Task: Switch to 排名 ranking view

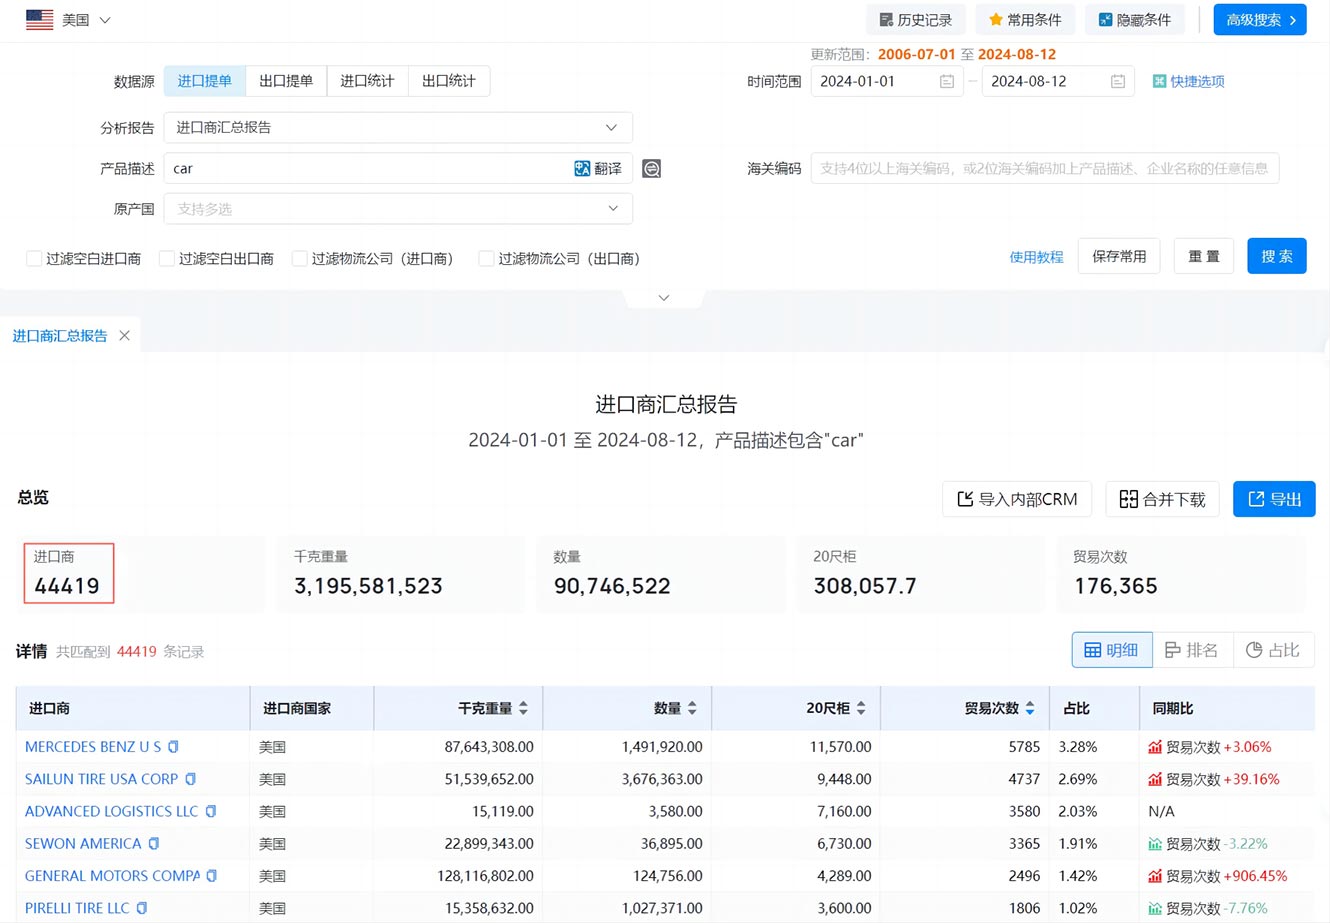Action: click(1193, 650)
